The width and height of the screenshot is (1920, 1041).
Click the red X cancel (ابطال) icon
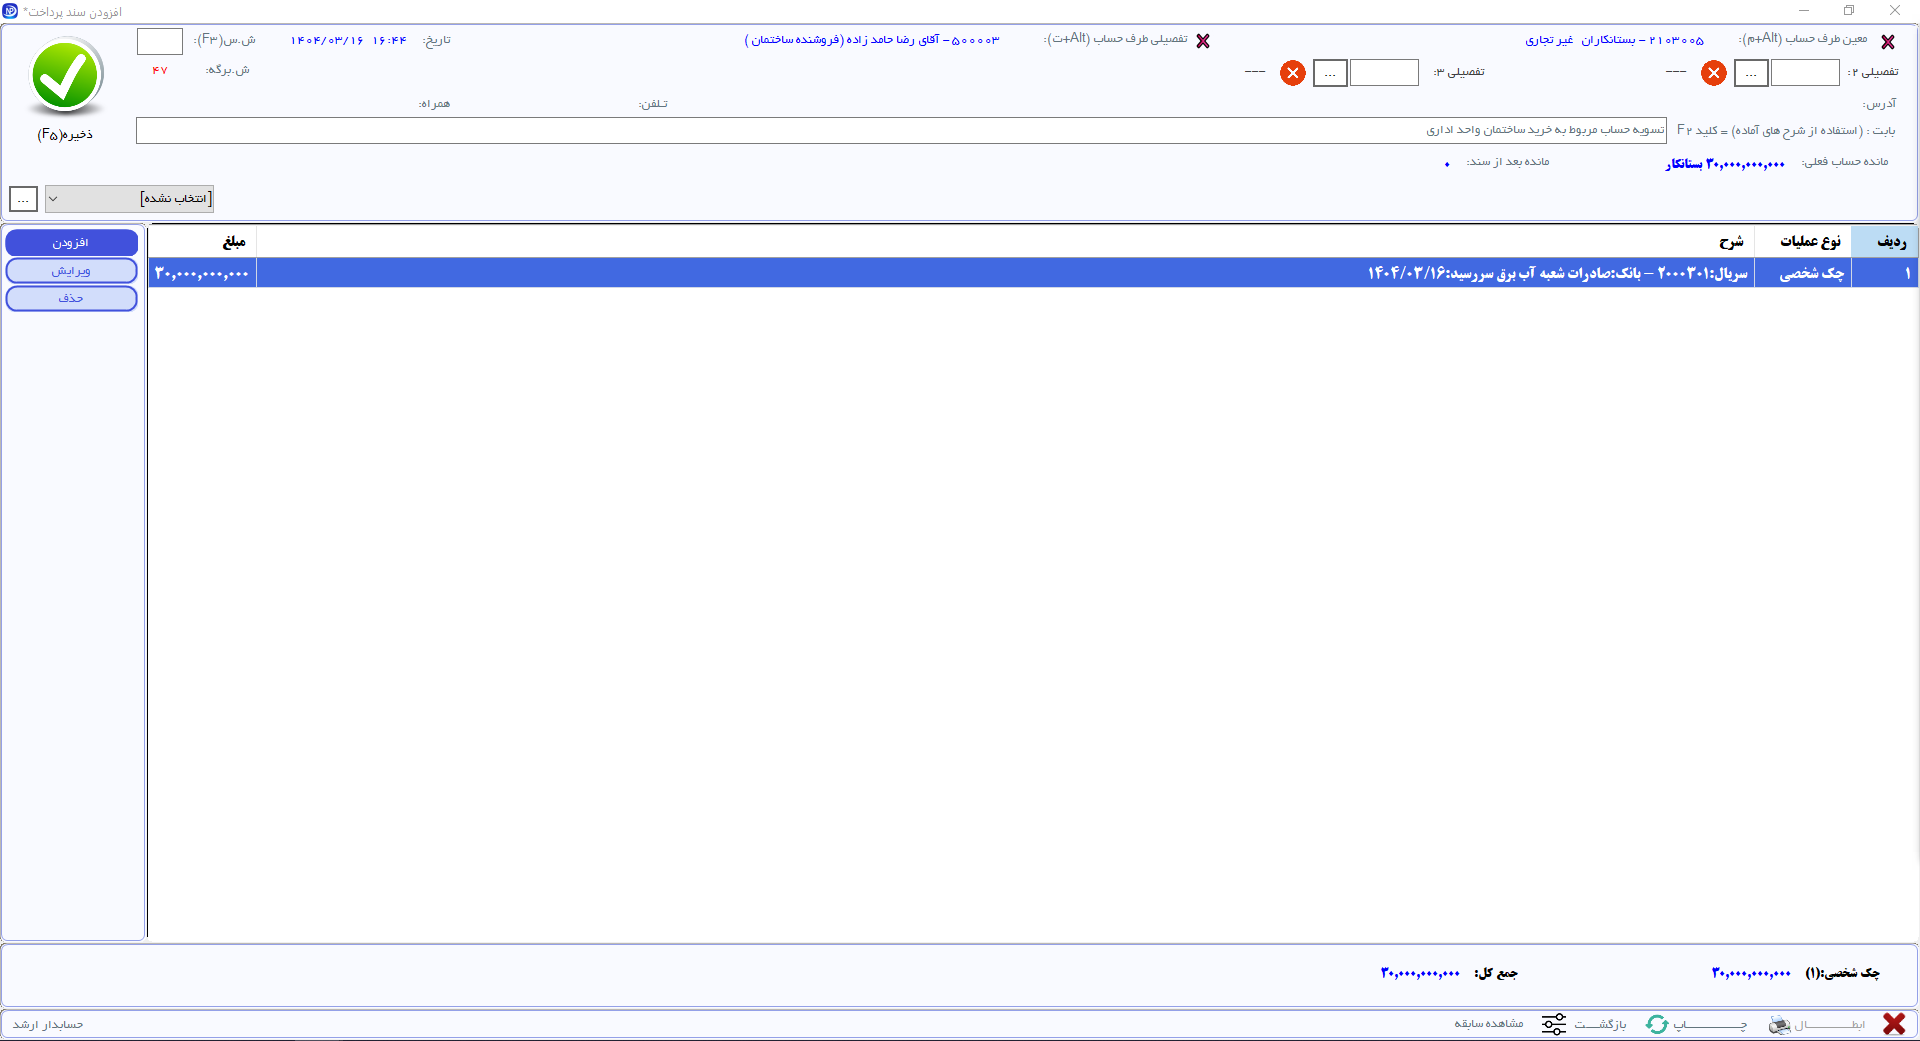click(x=1894, y=1024)
